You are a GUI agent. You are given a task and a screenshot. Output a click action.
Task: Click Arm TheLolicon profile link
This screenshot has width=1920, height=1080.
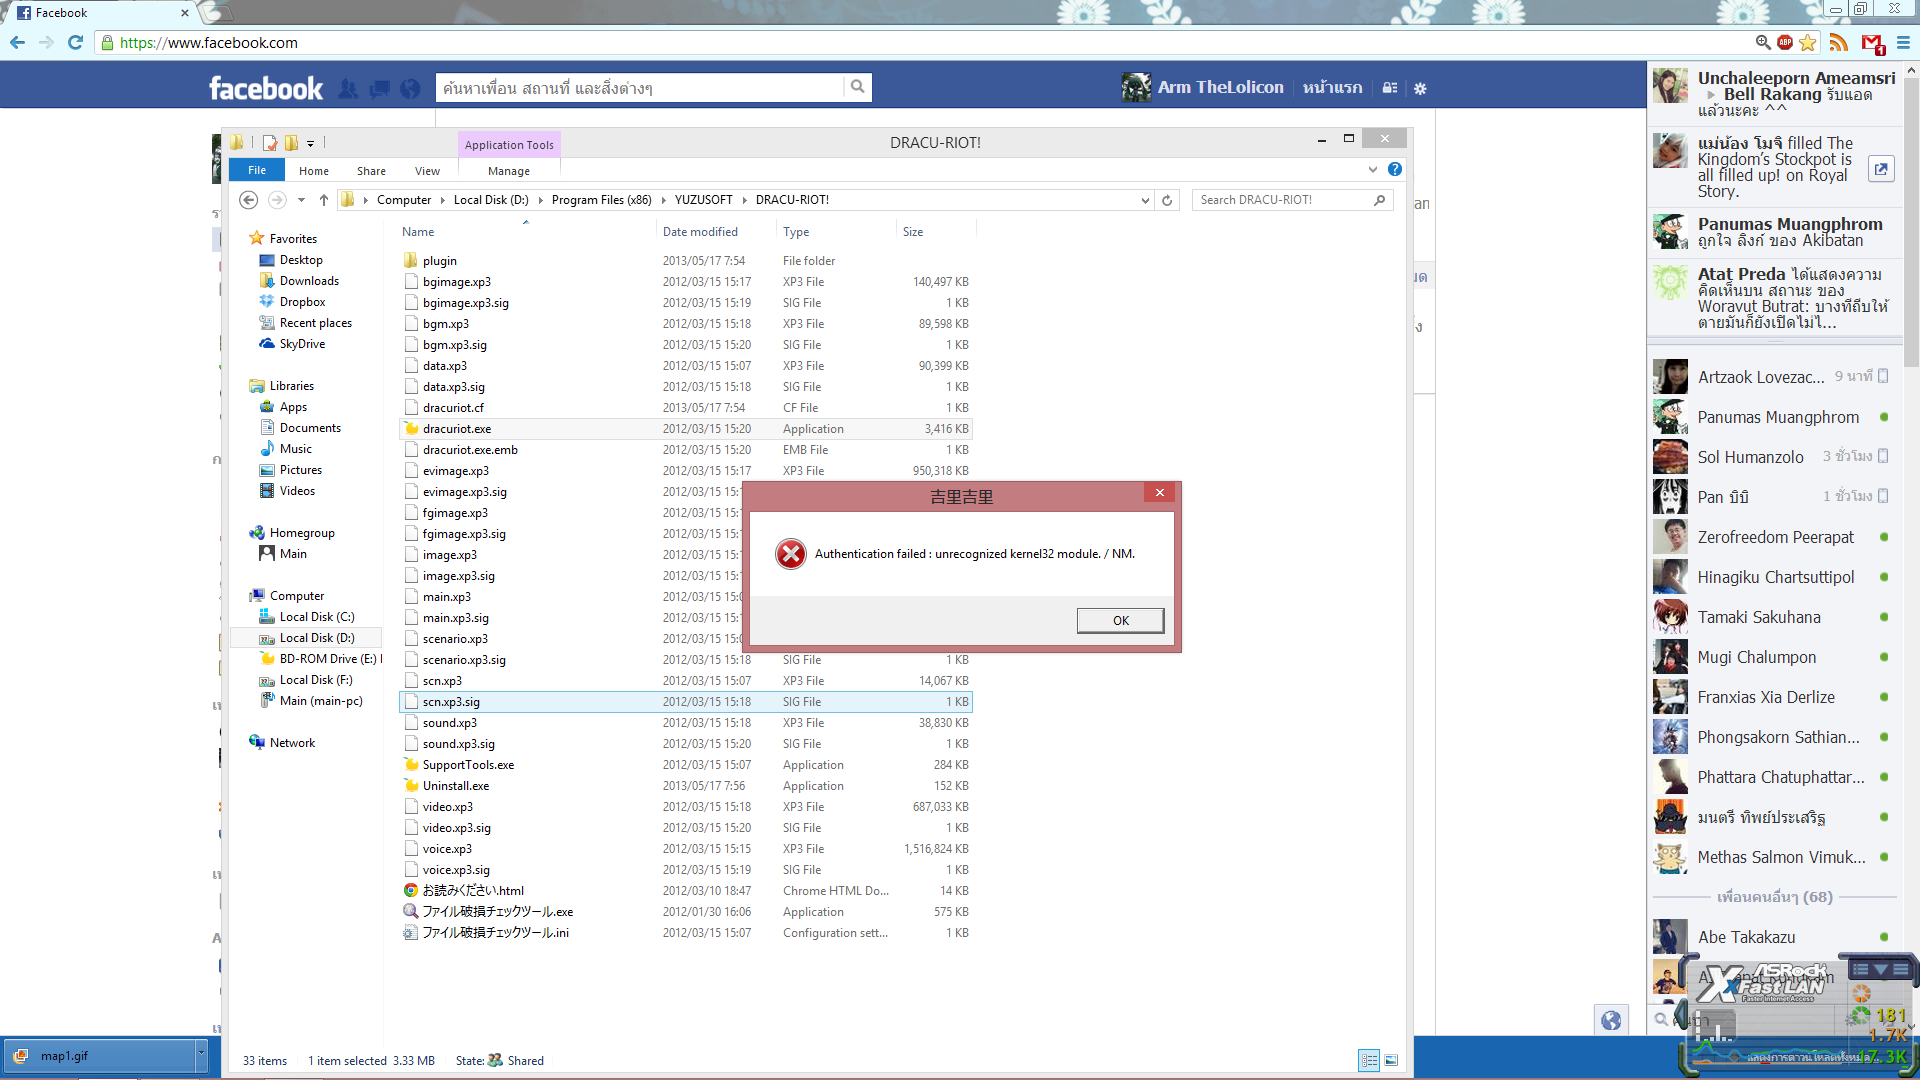(x=1220, y=87)
